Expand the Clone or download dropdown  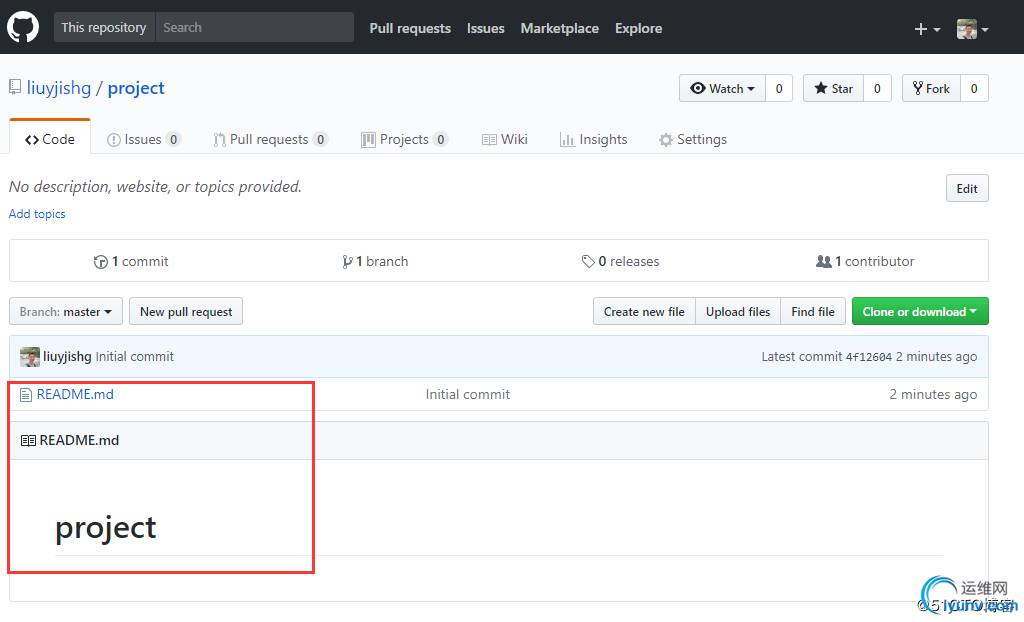[x=920, y=312]
